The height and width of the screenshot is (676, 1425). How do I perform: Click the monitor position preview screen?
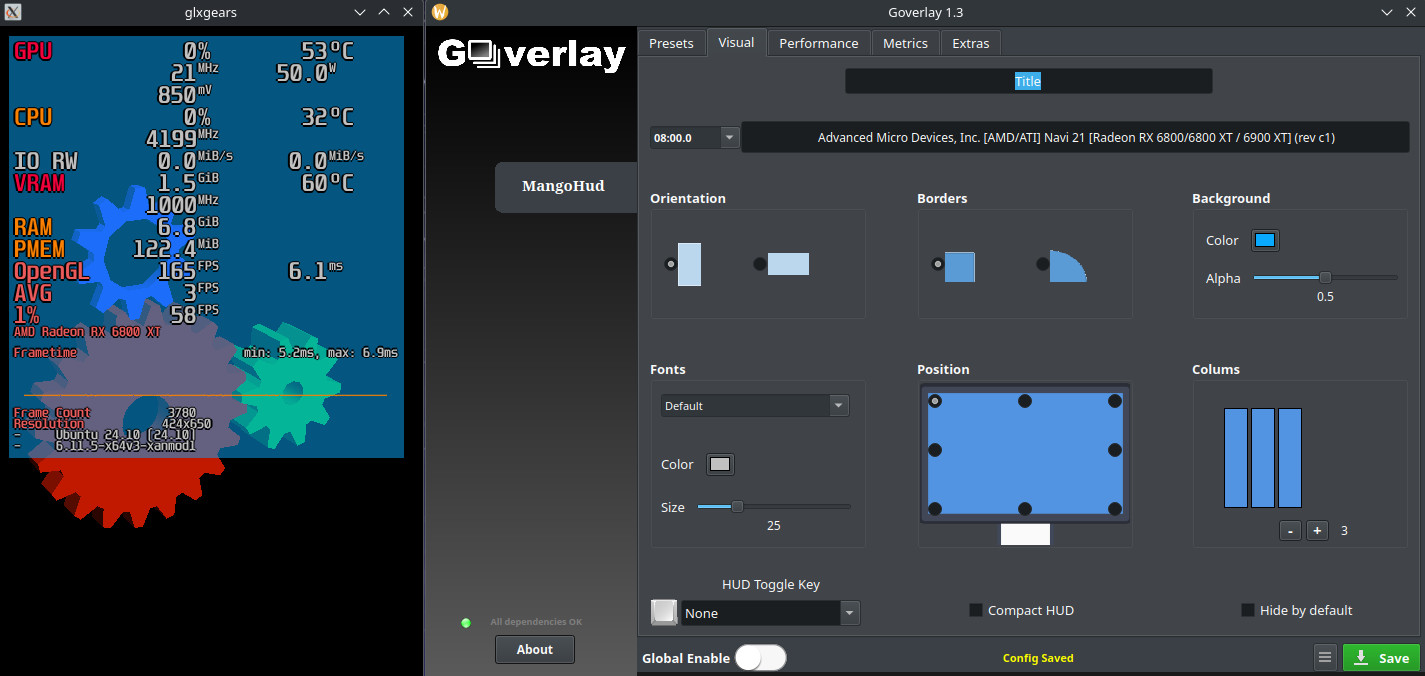click(x=1025, y=454)
